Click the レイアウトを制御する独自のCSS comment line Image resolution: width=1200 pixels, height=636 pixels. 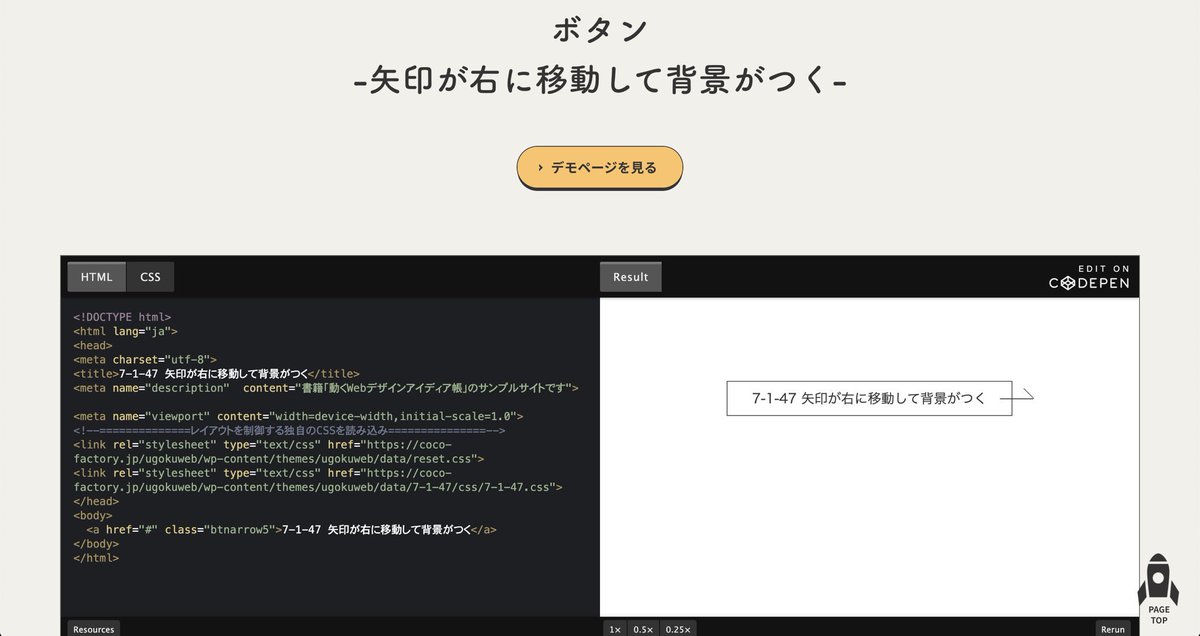(289, 430)
